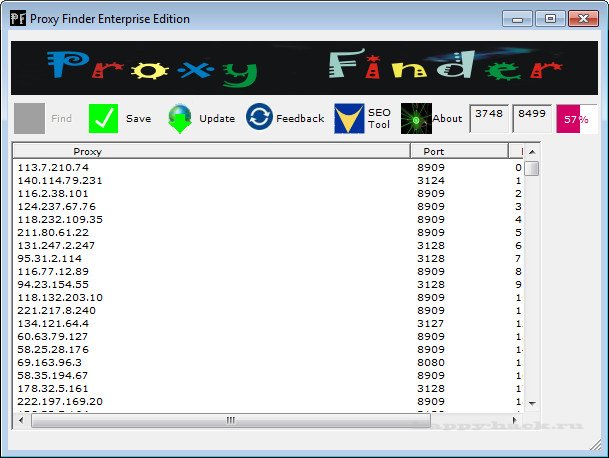Click the SEO Tool label
The image size is (609, 458).
click(x=379, y=118)
